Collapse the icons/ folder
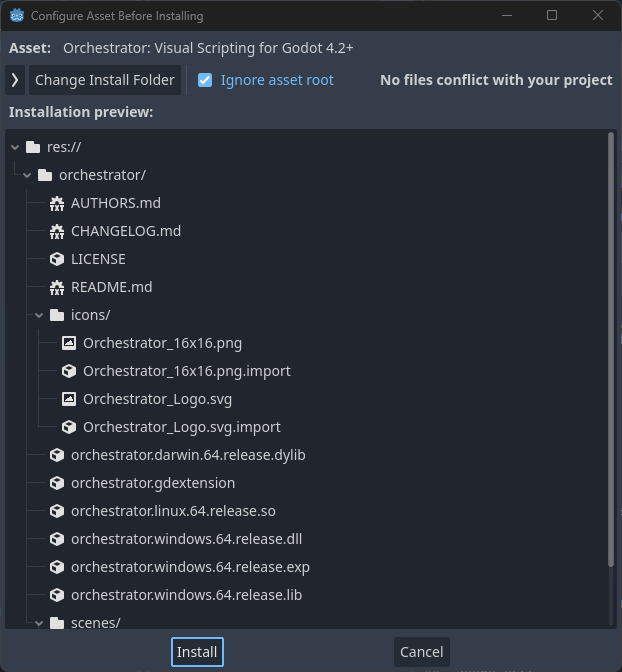Image resolution: width=622 pixels, height=672 pixels. (x=39, y=315)
